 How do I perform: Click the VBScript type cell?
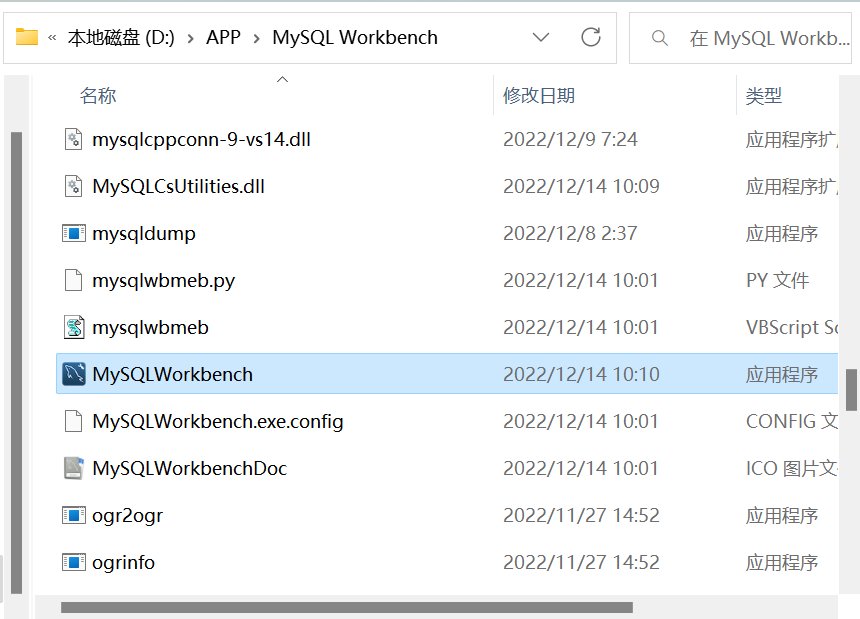791,327
